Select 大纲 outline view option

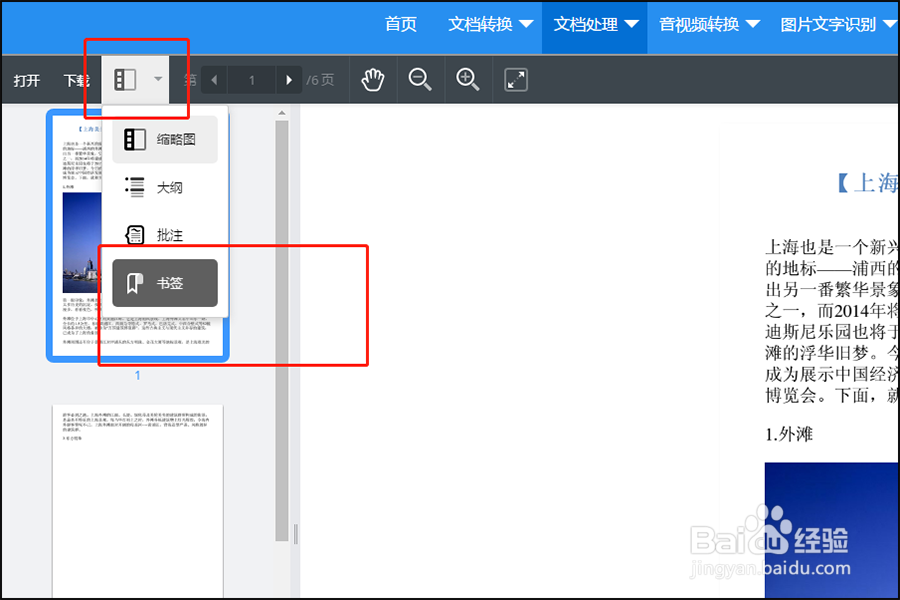point(165,188)
